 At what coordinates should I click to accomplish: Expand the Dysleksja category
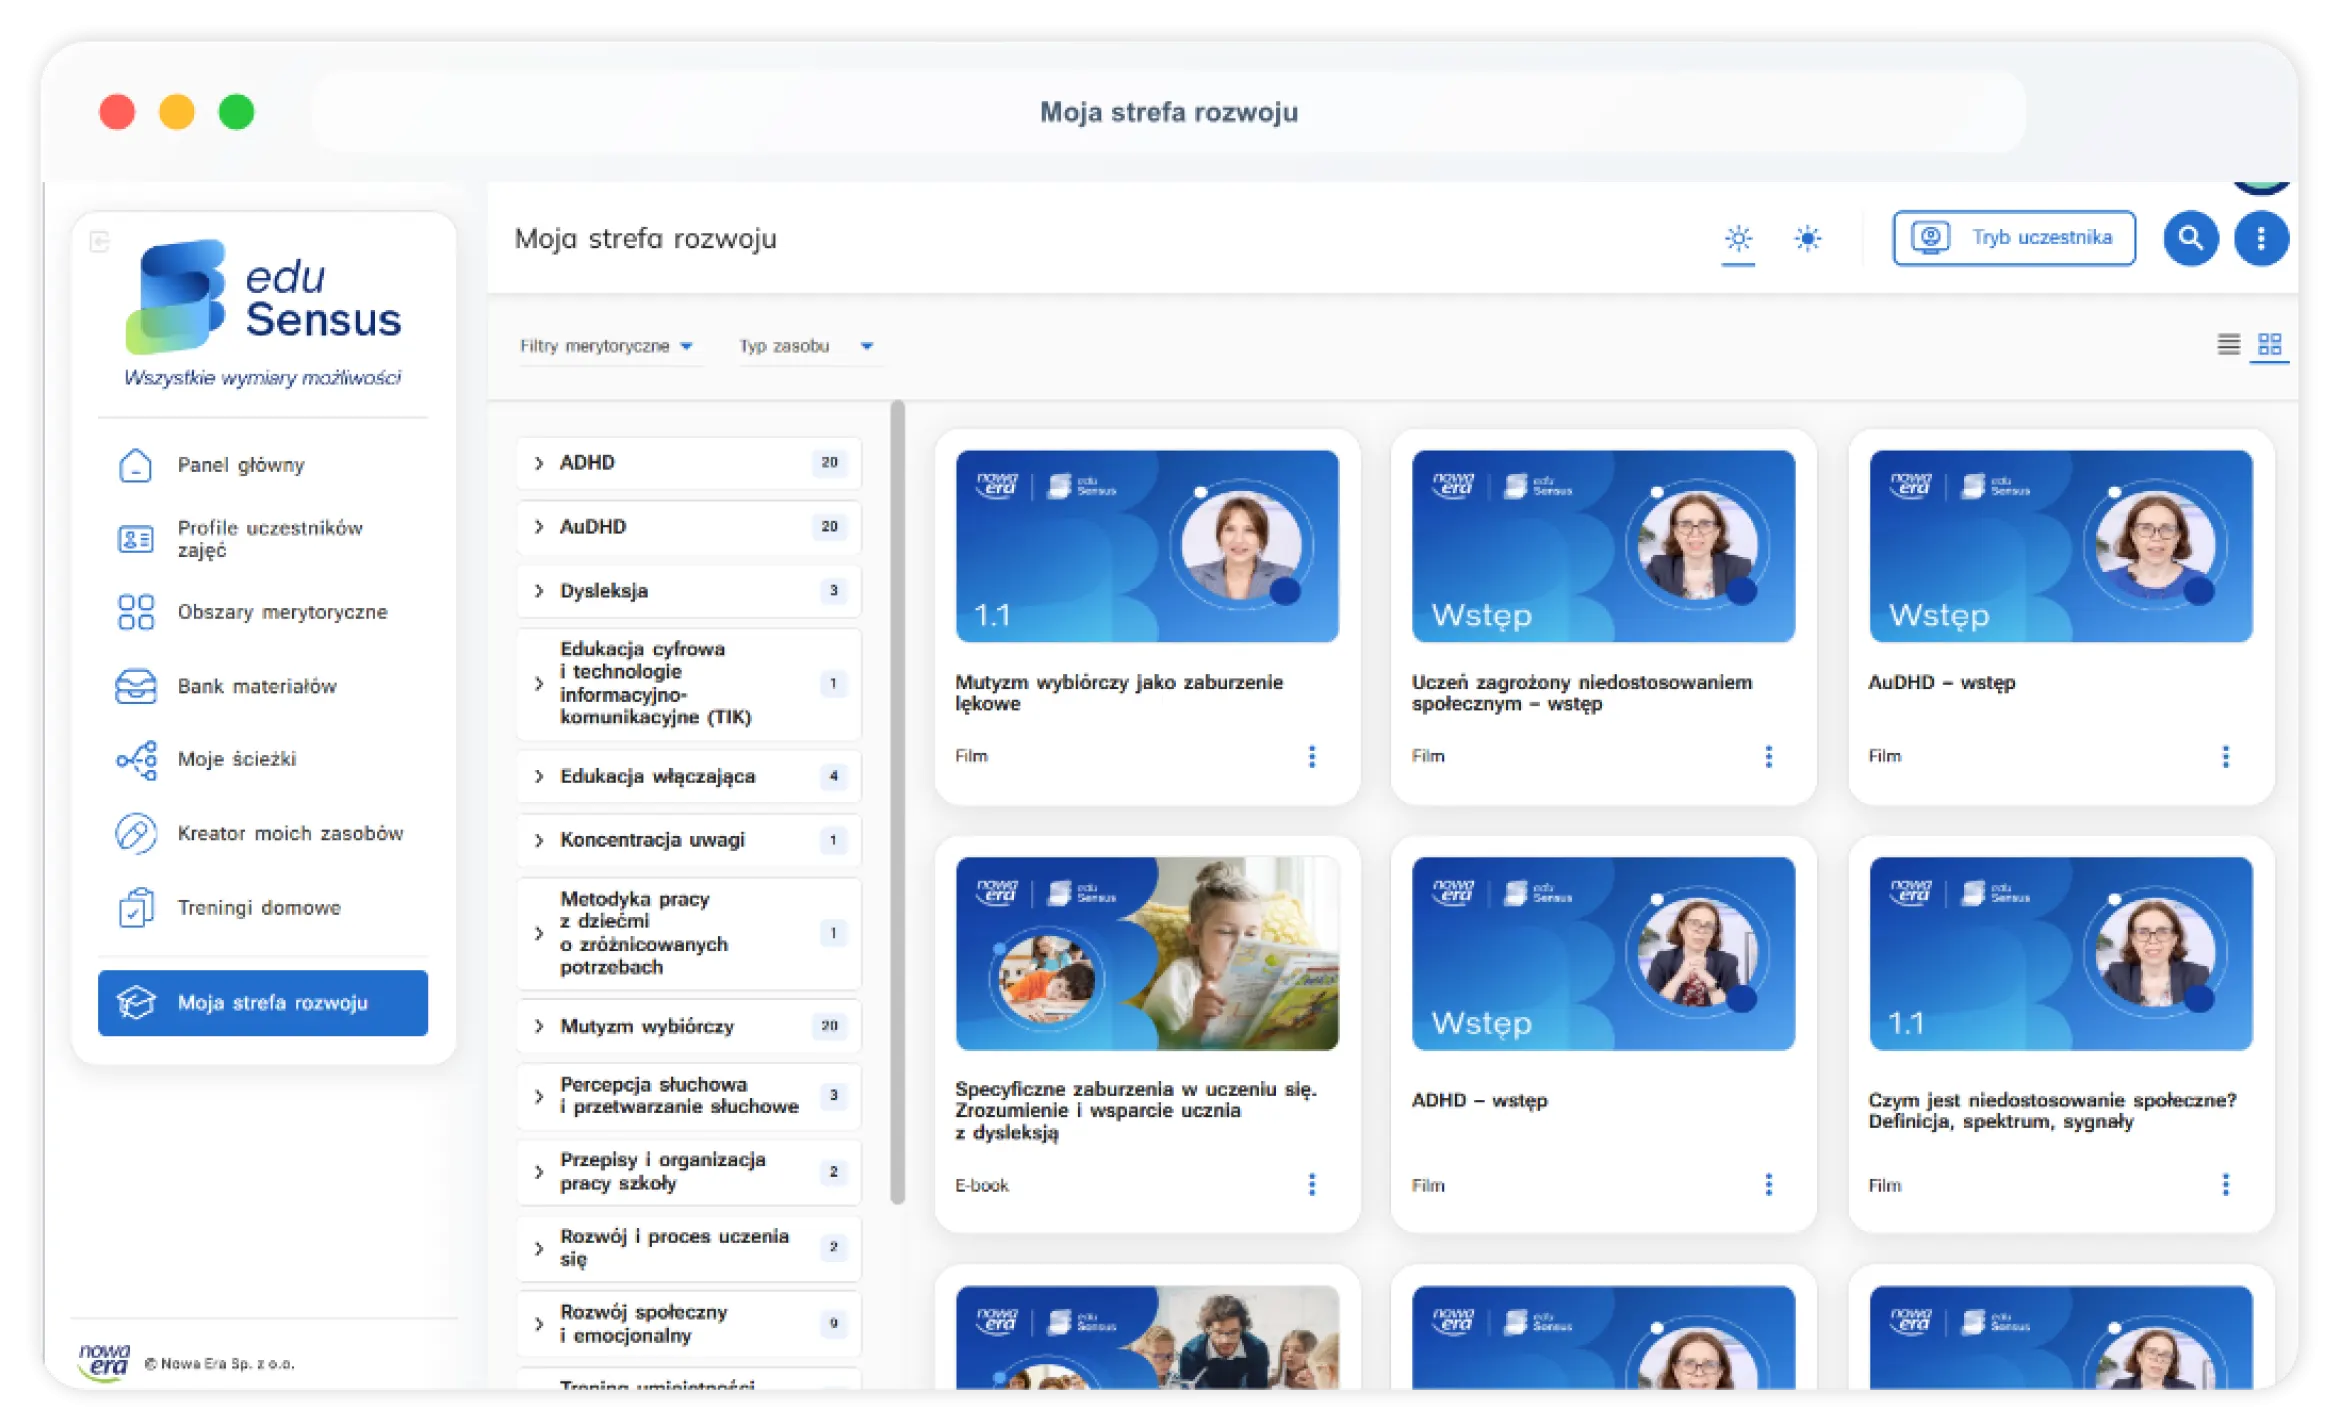coord(688,591)
